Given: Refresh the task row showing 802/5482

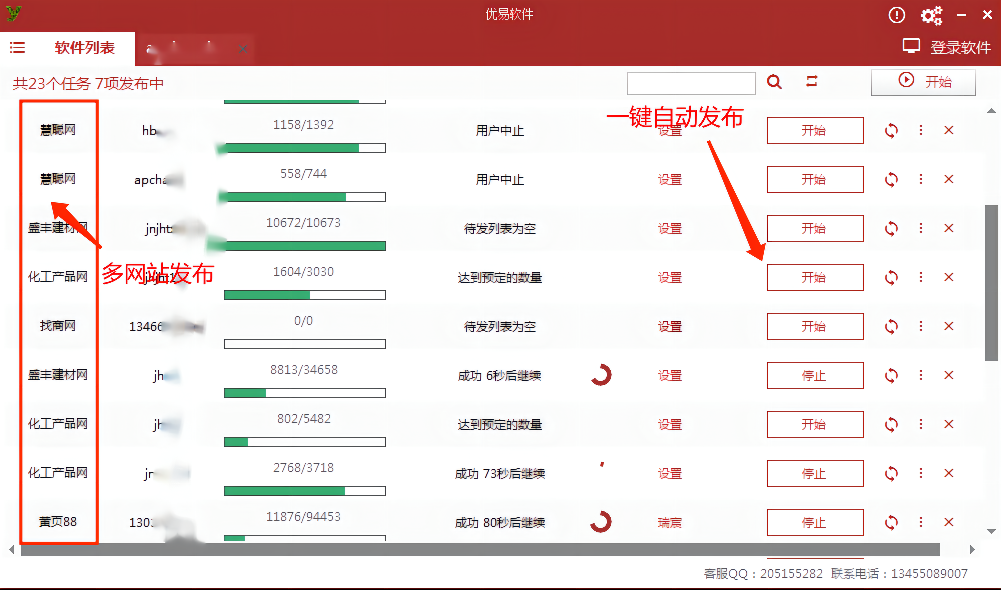Looking at the screenshot, I should 891,425.
